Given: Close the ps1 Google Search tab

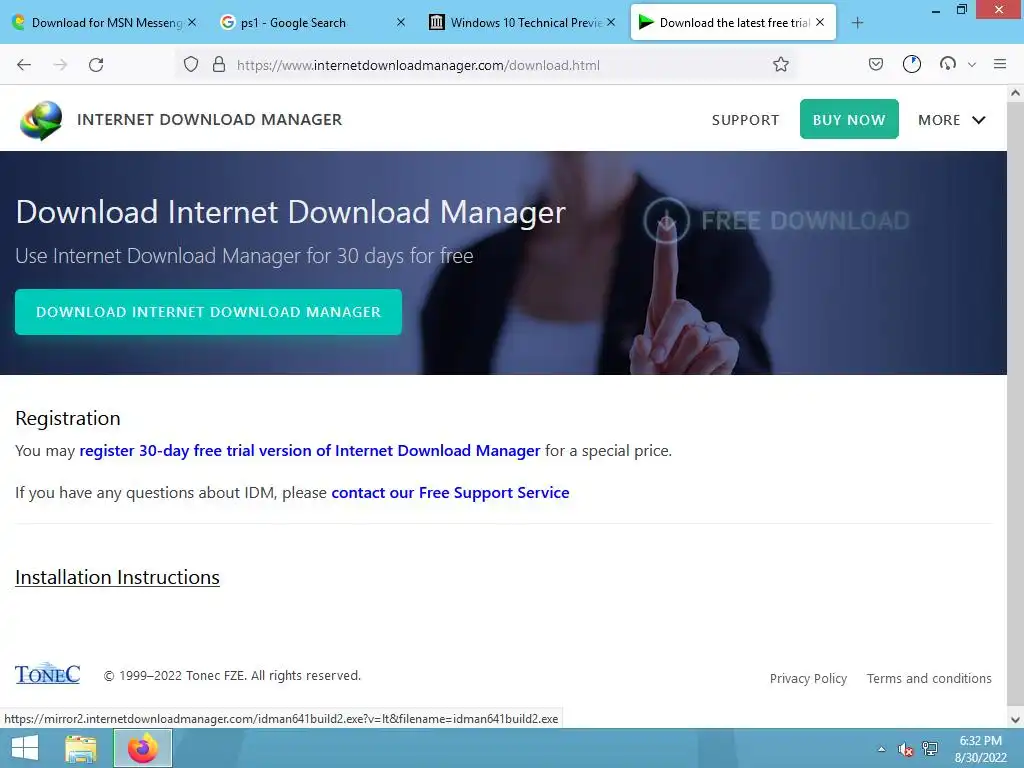Looking at the screenshot, I should pyautogui.click(x=401, y=22).
